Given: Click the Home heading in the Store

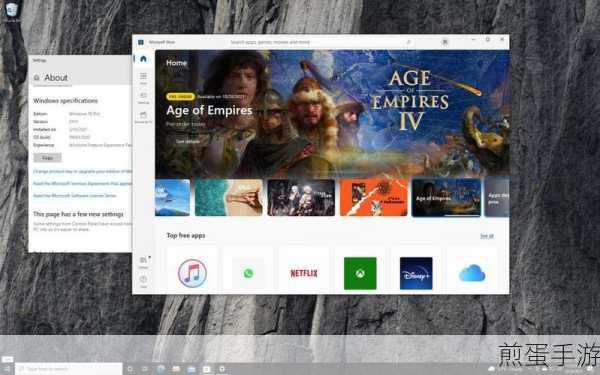Looking at the screenshot, I should click(x=176, y=63).
